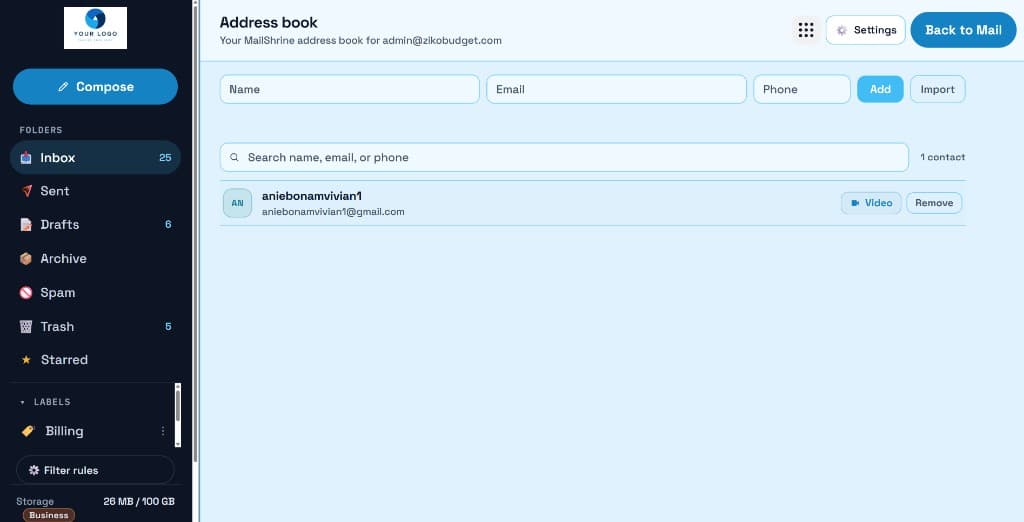Image resolution: width=1024 pixels, height=522 pixels.
Task: Remove contact aniebonamvivian1
Action: click(934, 203)
